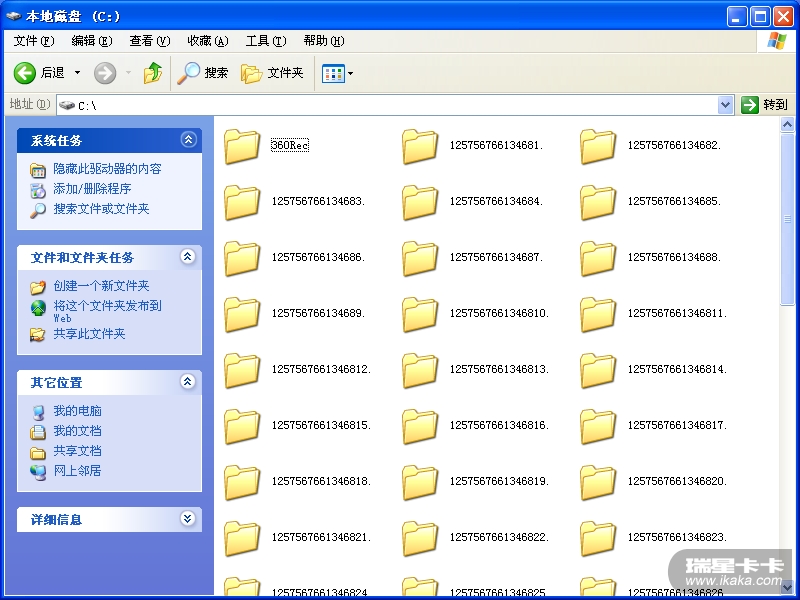This screenshot has width=800, height=600.
Task: Click 创建一个新文件夹 link
Action: click(101, 286)
